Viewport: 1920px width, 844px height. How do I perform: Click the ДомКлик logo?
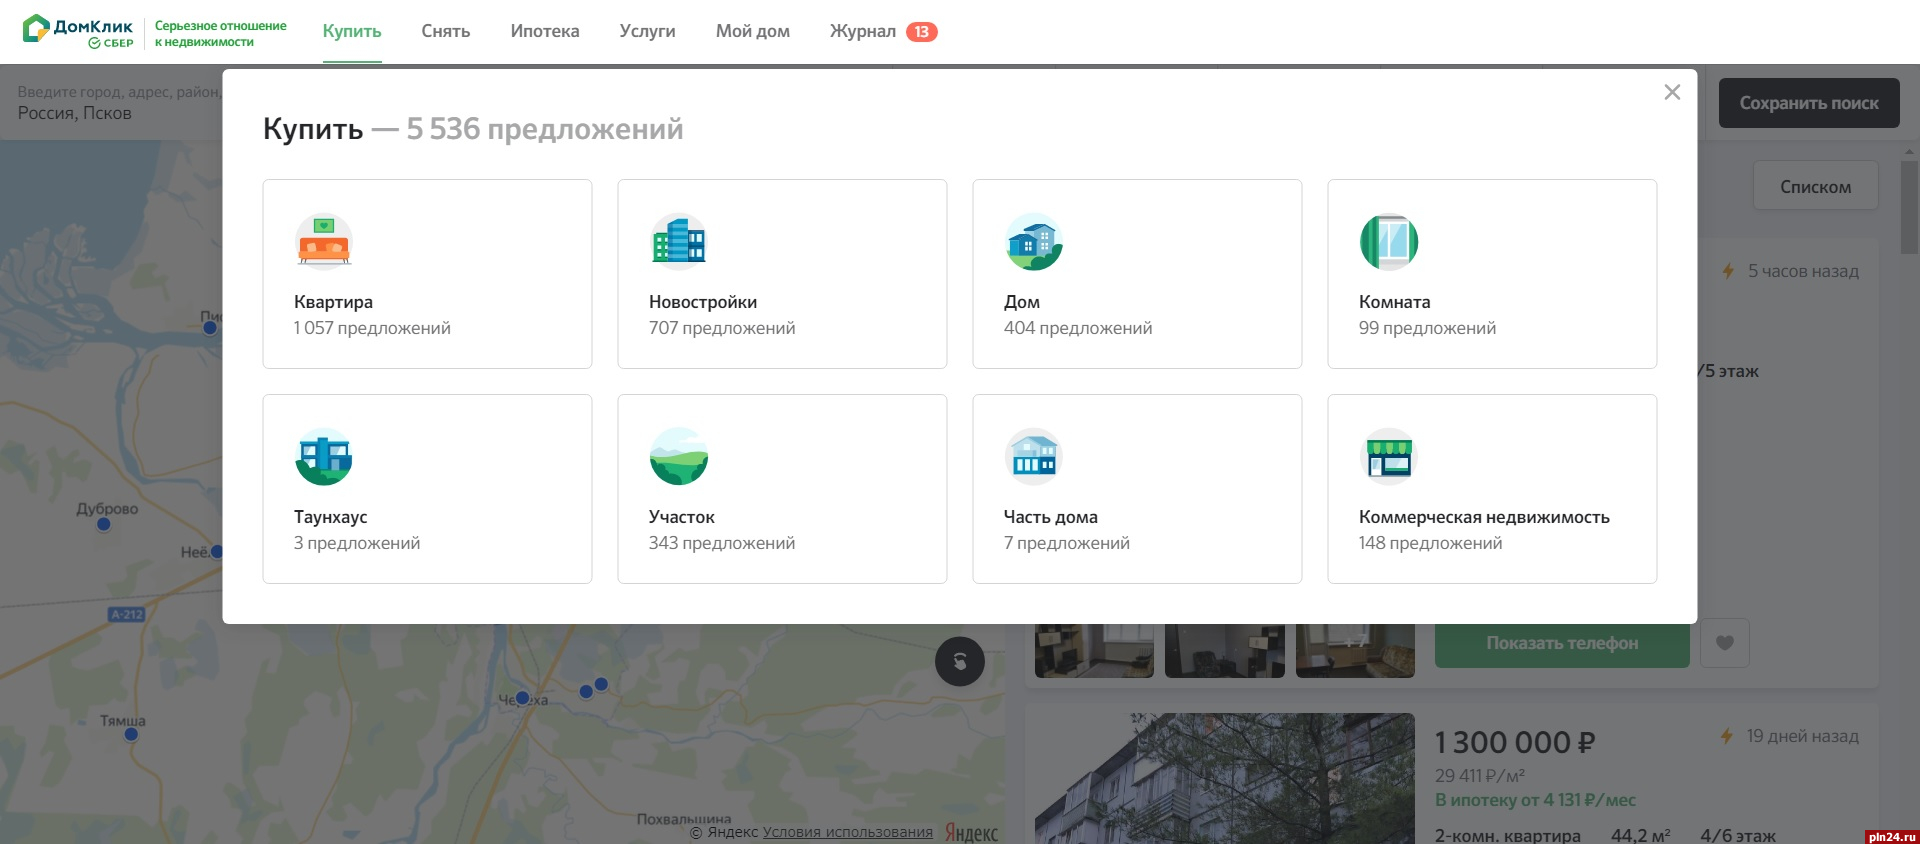pyautogui.click(x=78, y=32)
